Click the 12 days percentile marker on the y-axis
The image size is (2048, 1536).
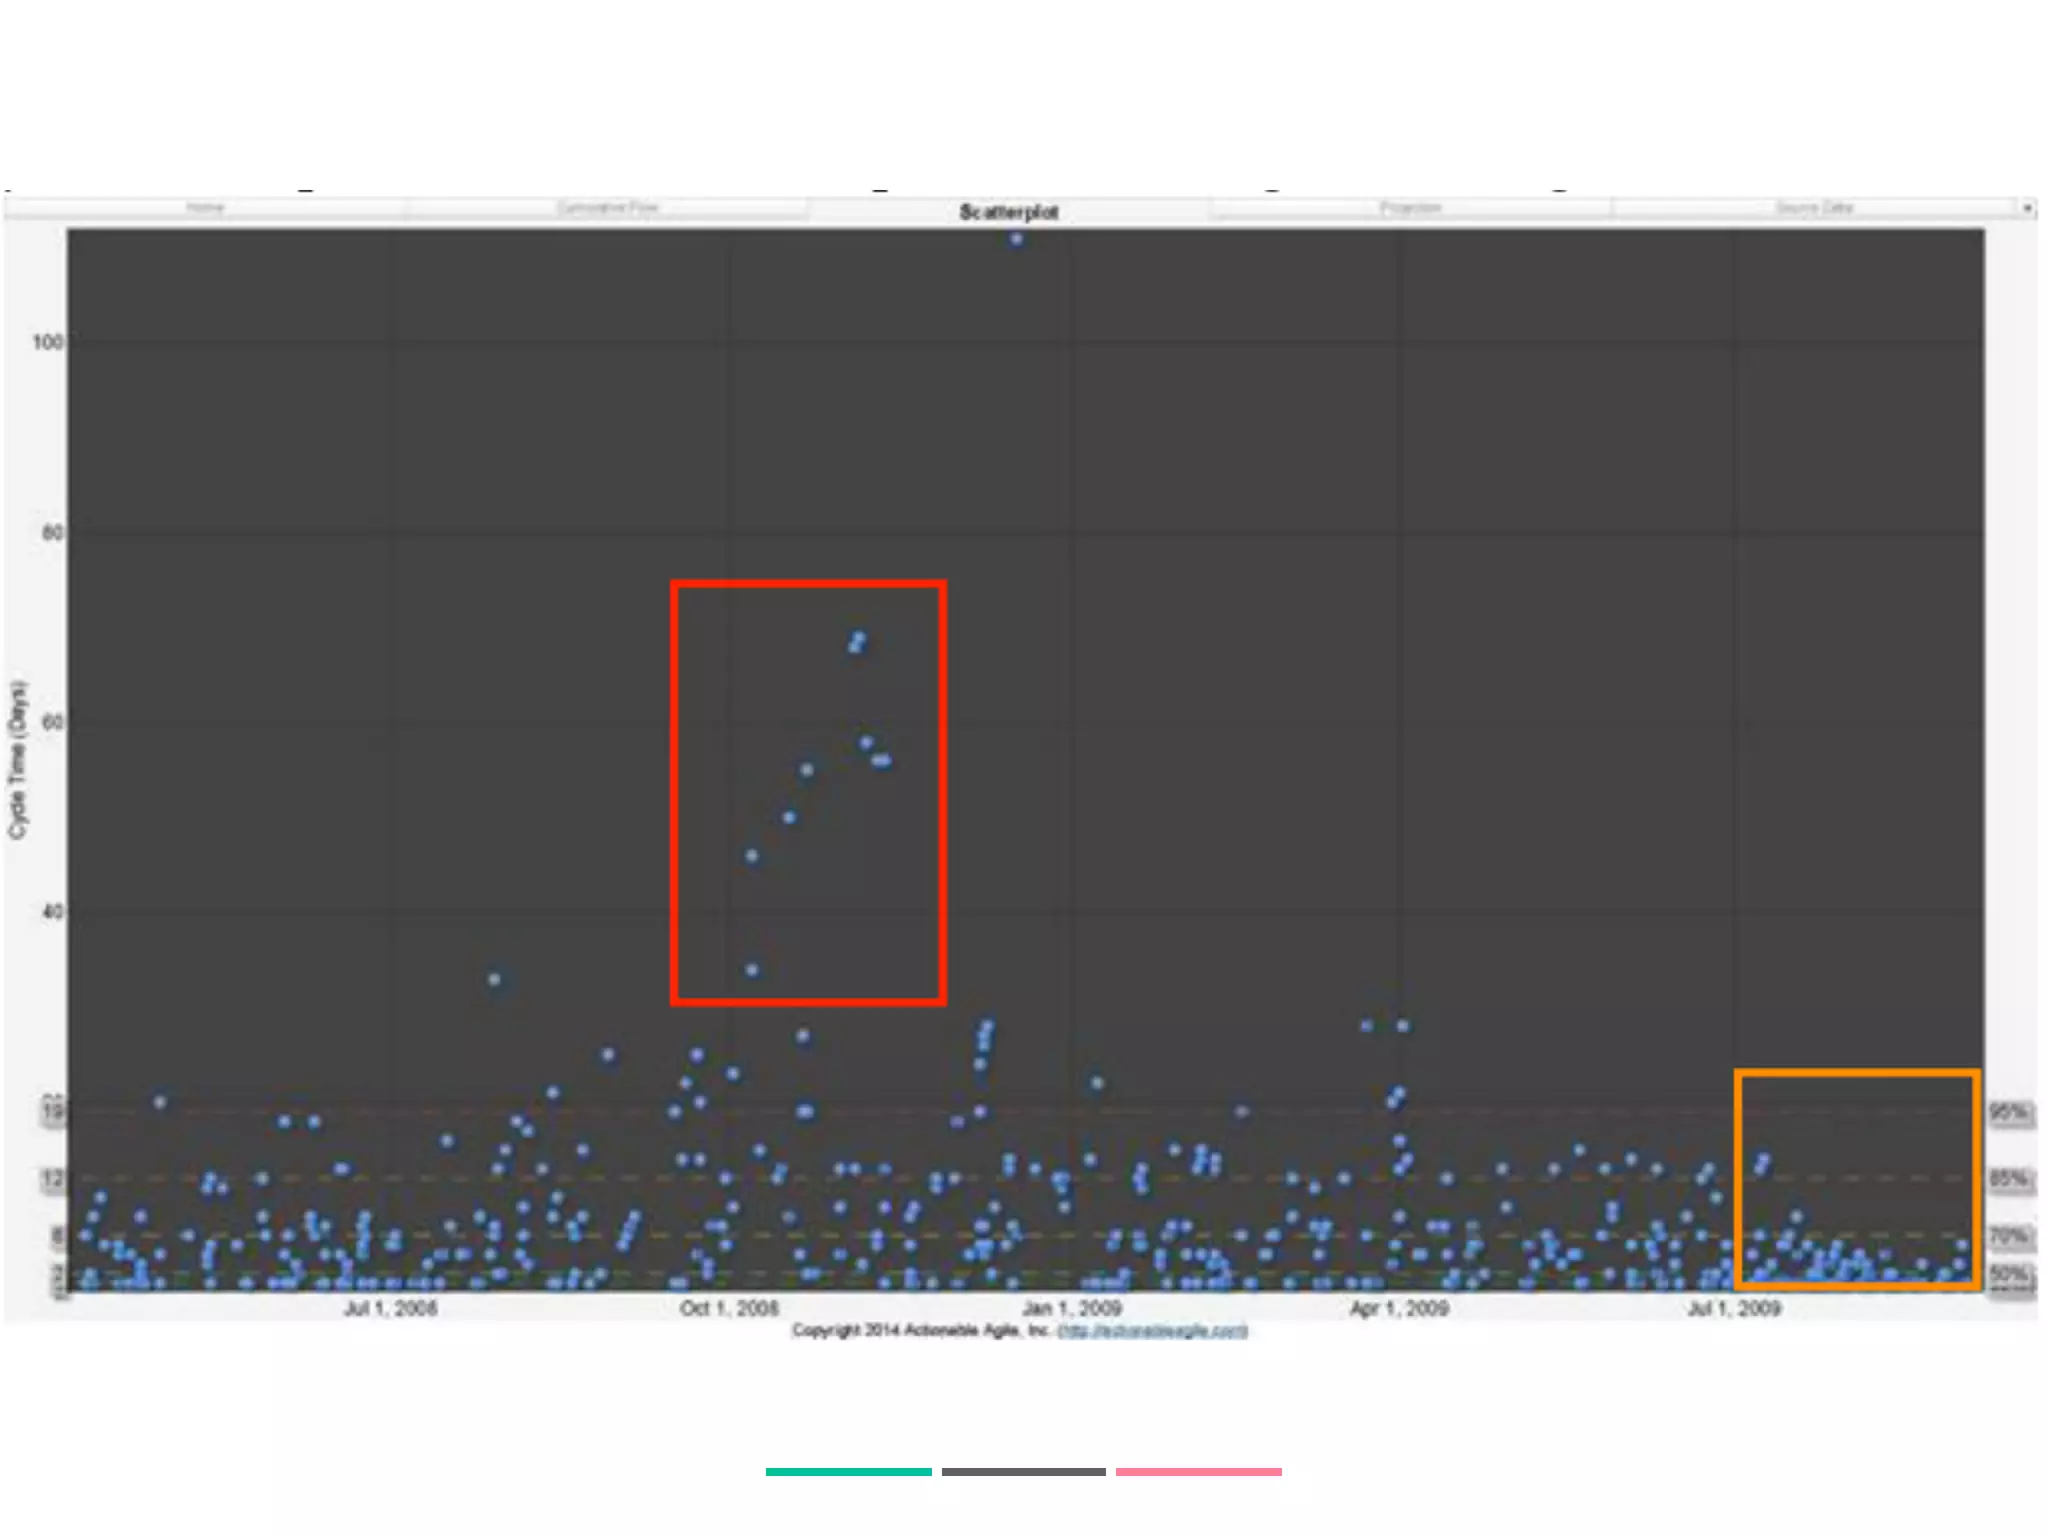(53, 1178)
